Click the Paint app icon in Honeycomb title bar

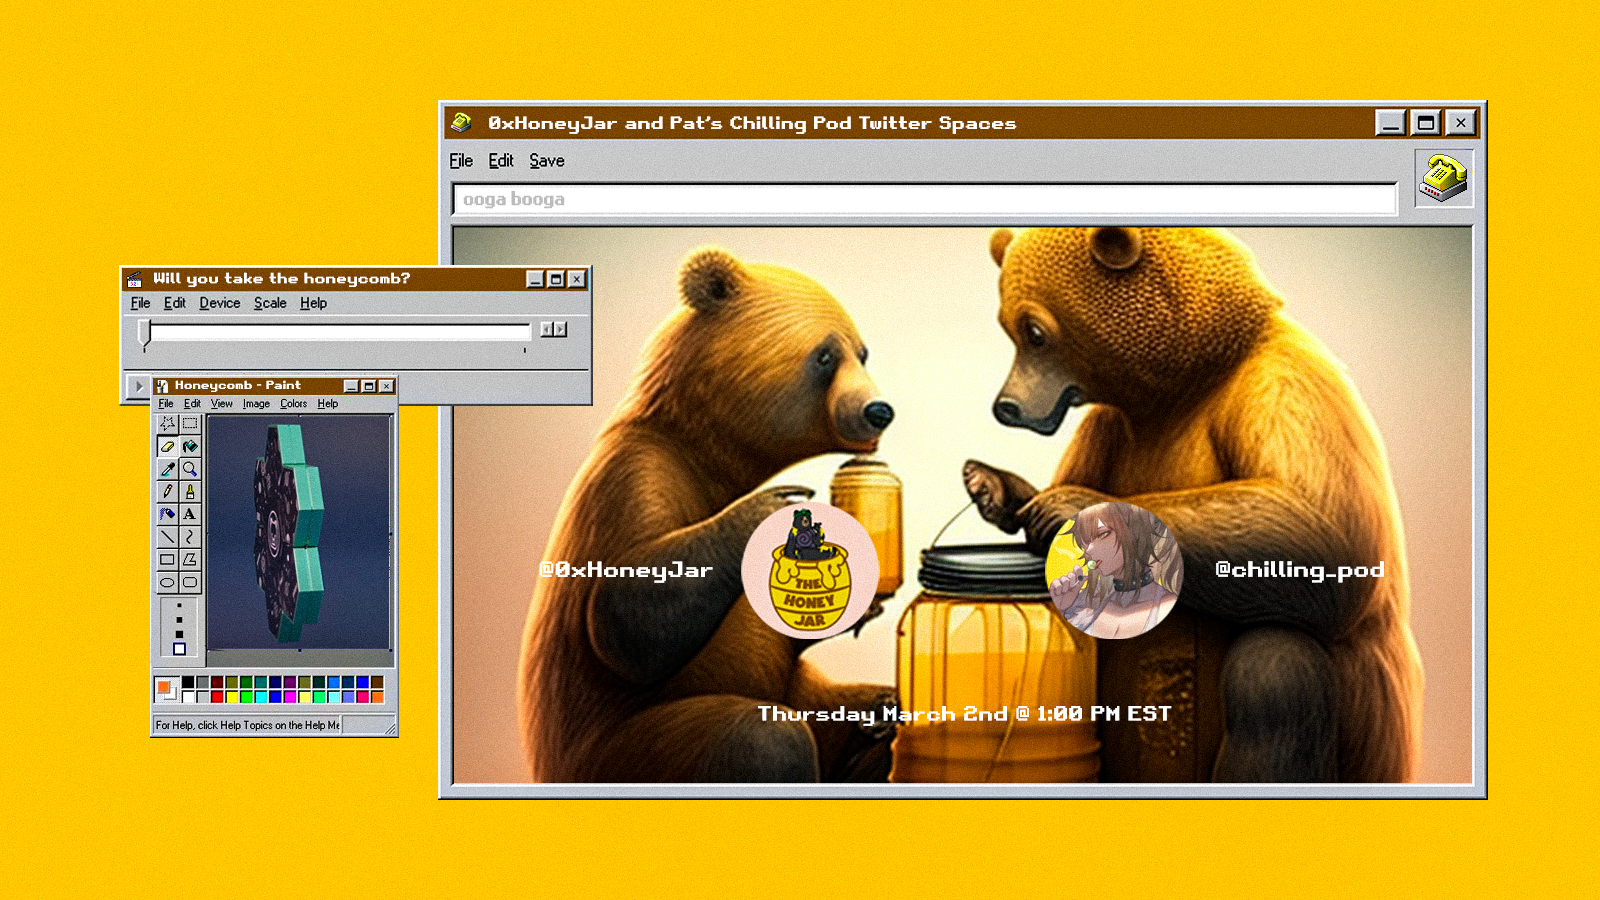162,386
